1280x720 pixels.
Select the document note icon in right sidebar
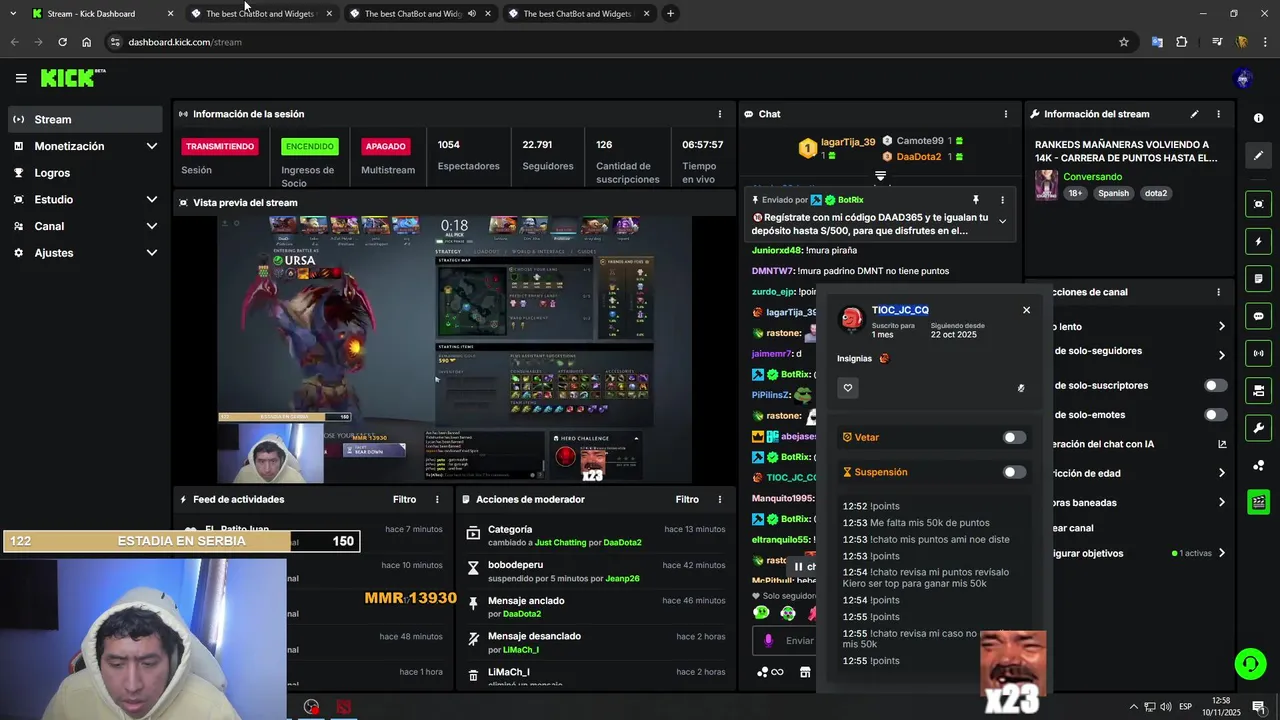[x=1258, y=279]
